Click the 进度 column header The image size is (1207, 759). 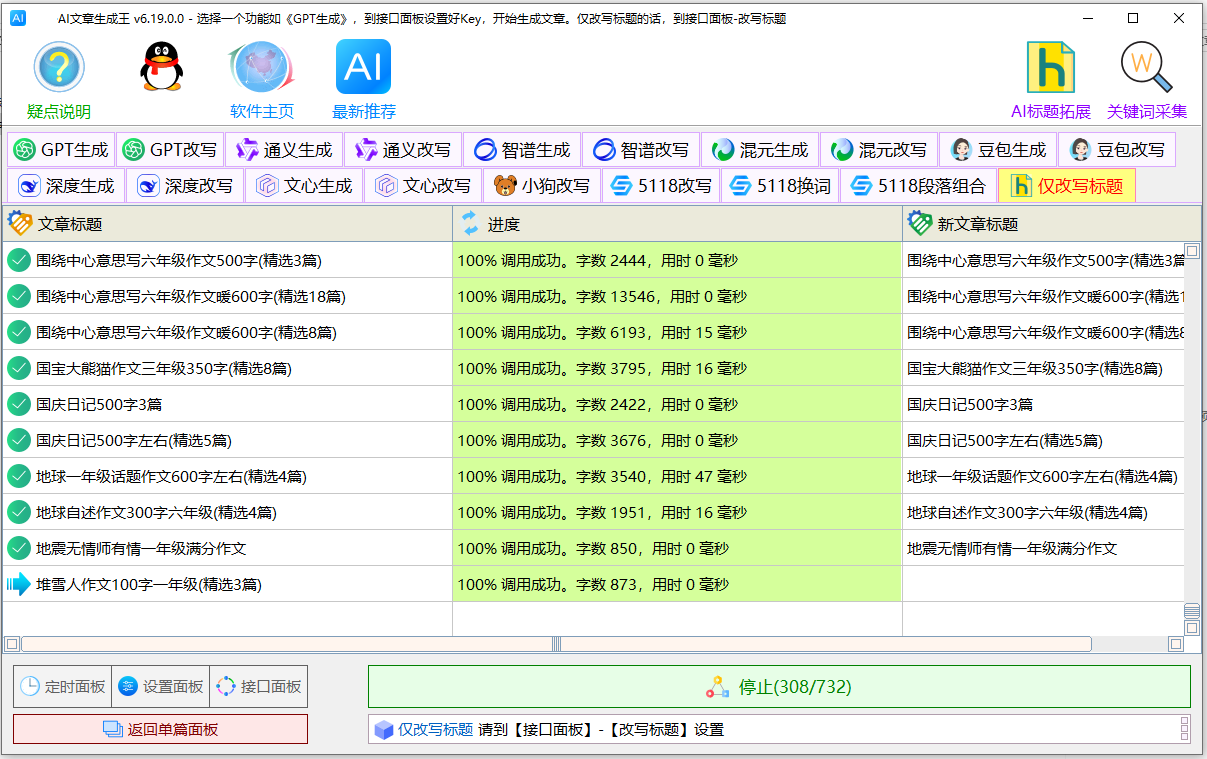pos(677,224)
